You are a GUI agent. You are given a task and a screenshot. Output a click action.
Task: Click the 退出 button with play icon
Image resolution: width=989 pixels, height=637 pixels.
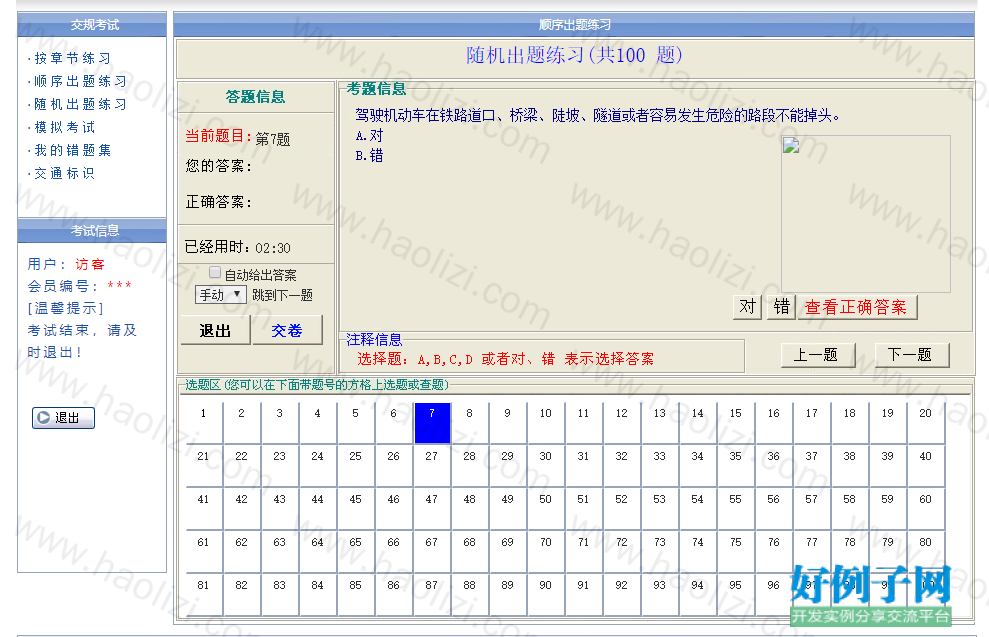coord(63,418)
